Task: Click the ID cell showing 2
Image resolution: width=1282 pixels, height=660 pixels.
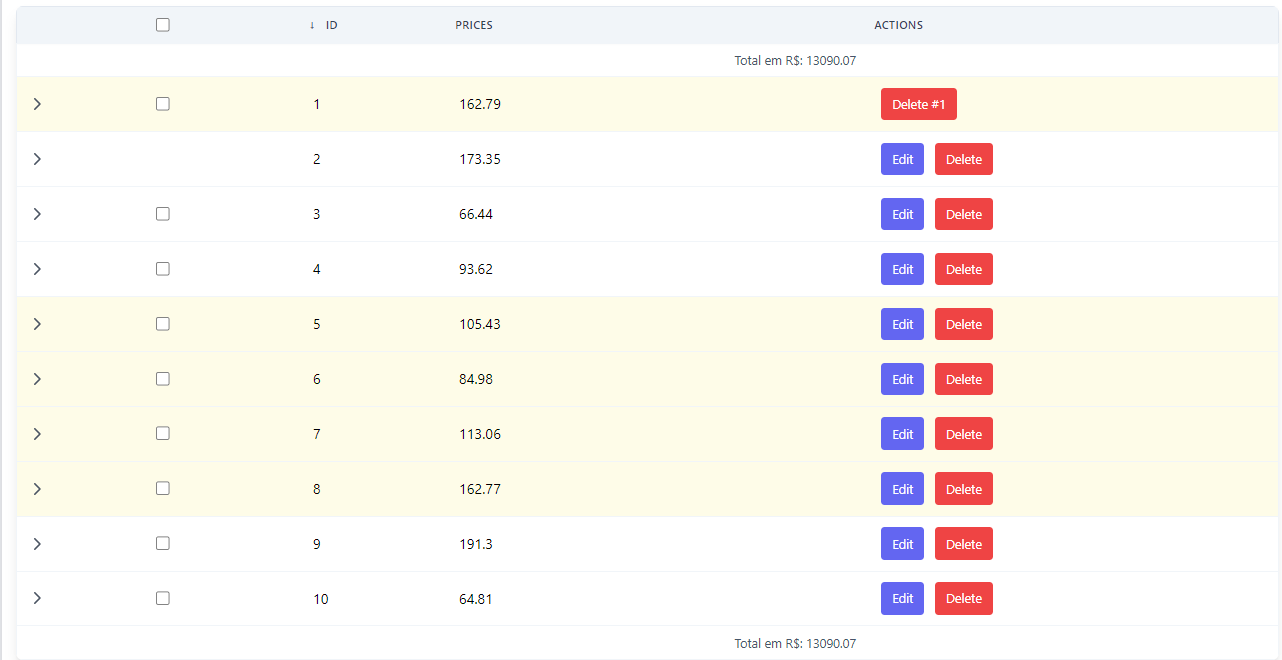Action: coord(317,159)
